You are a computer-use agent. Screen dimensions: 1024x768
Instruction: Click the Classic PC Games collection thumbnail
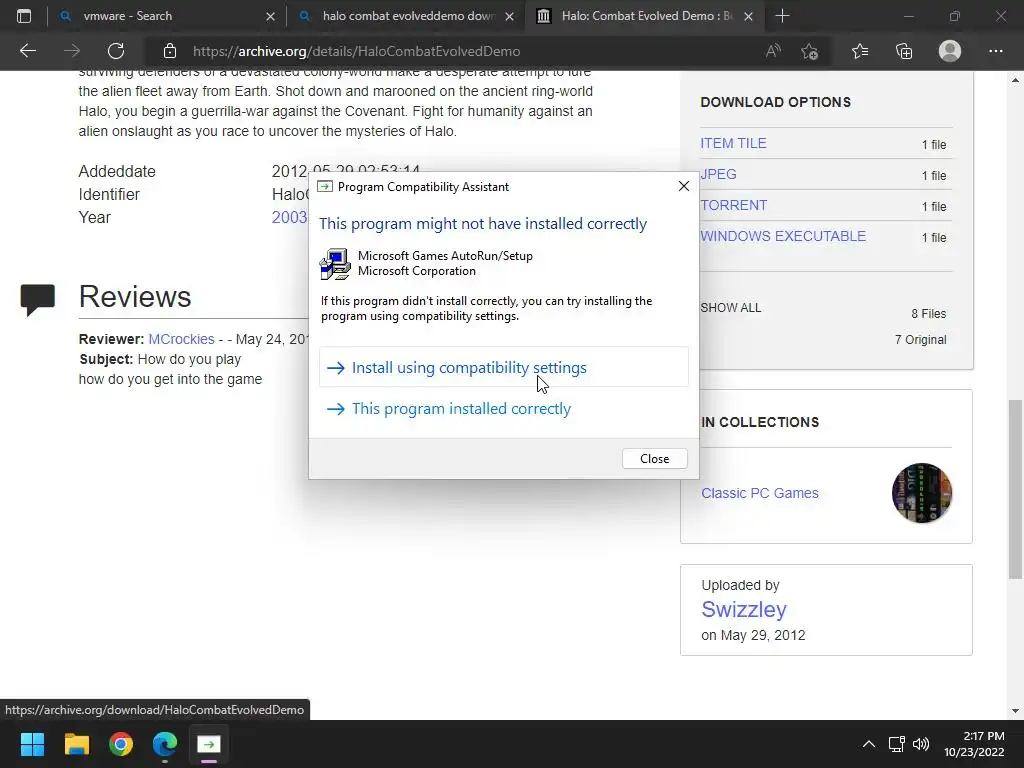(x=921, y=493)
